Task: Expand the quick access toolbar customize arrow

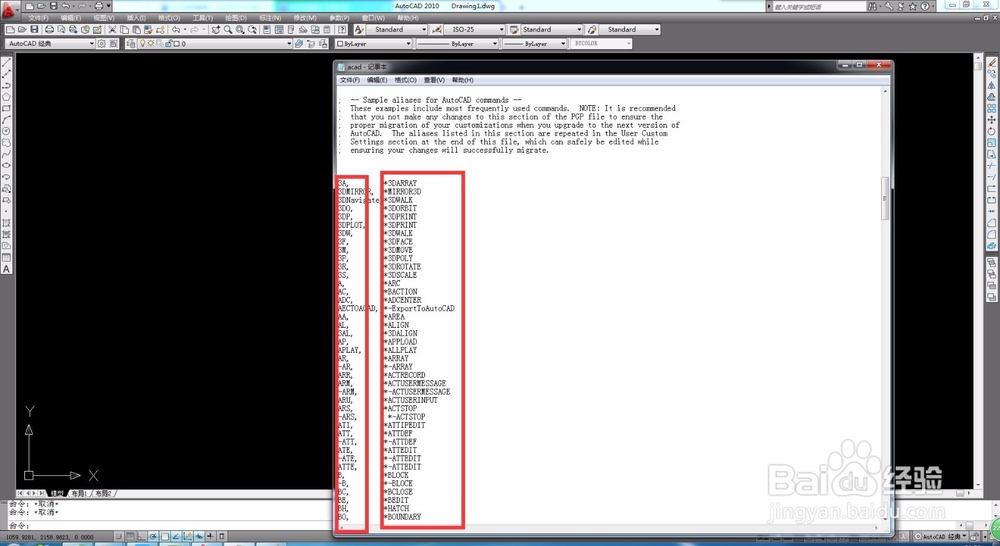Action: tap(110, 6)
